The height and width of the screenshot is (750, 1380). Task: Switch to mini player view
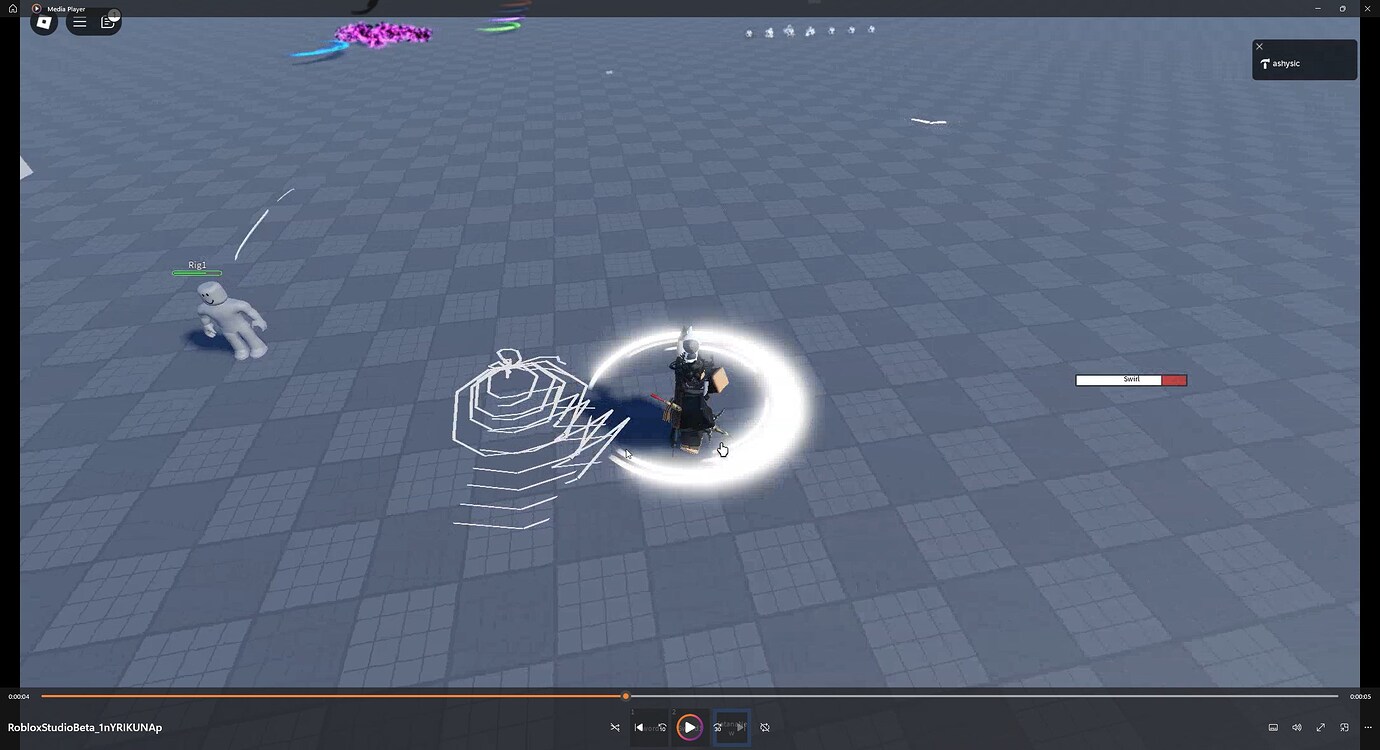(1345, 727)
